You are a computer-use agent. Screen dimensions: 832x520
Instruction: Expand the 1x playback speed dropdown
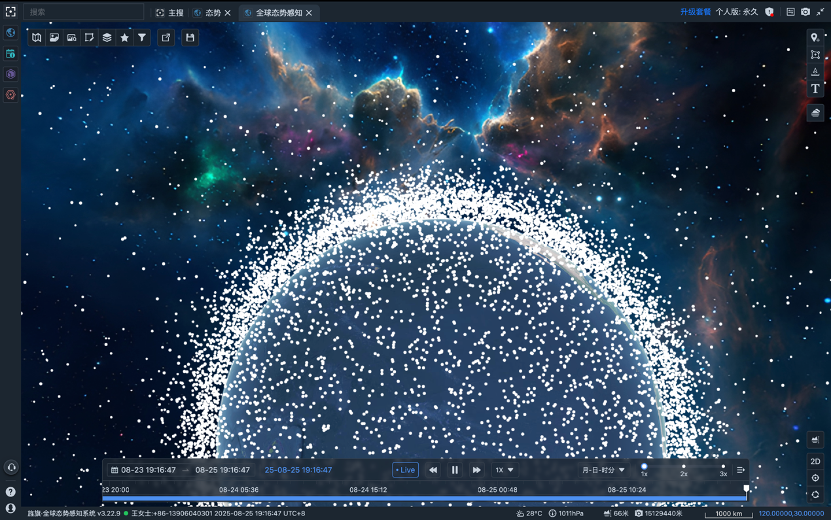click(x=504, y=470)
